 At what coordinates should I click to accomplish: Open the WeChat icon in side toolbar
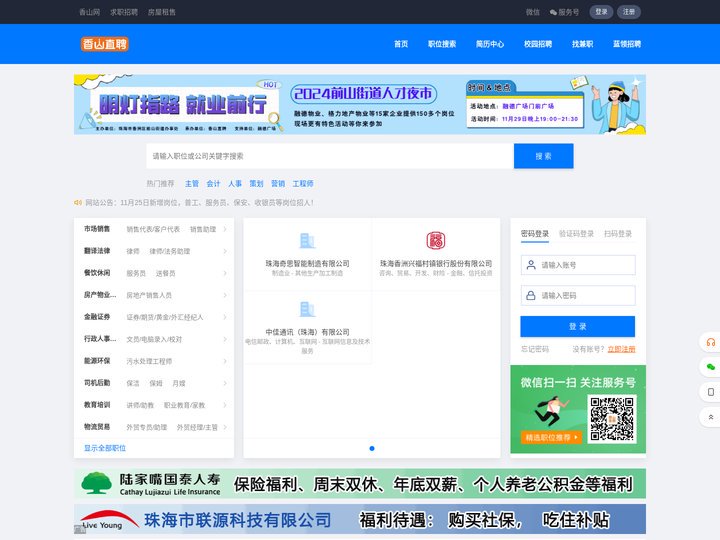tap(711, 367)
